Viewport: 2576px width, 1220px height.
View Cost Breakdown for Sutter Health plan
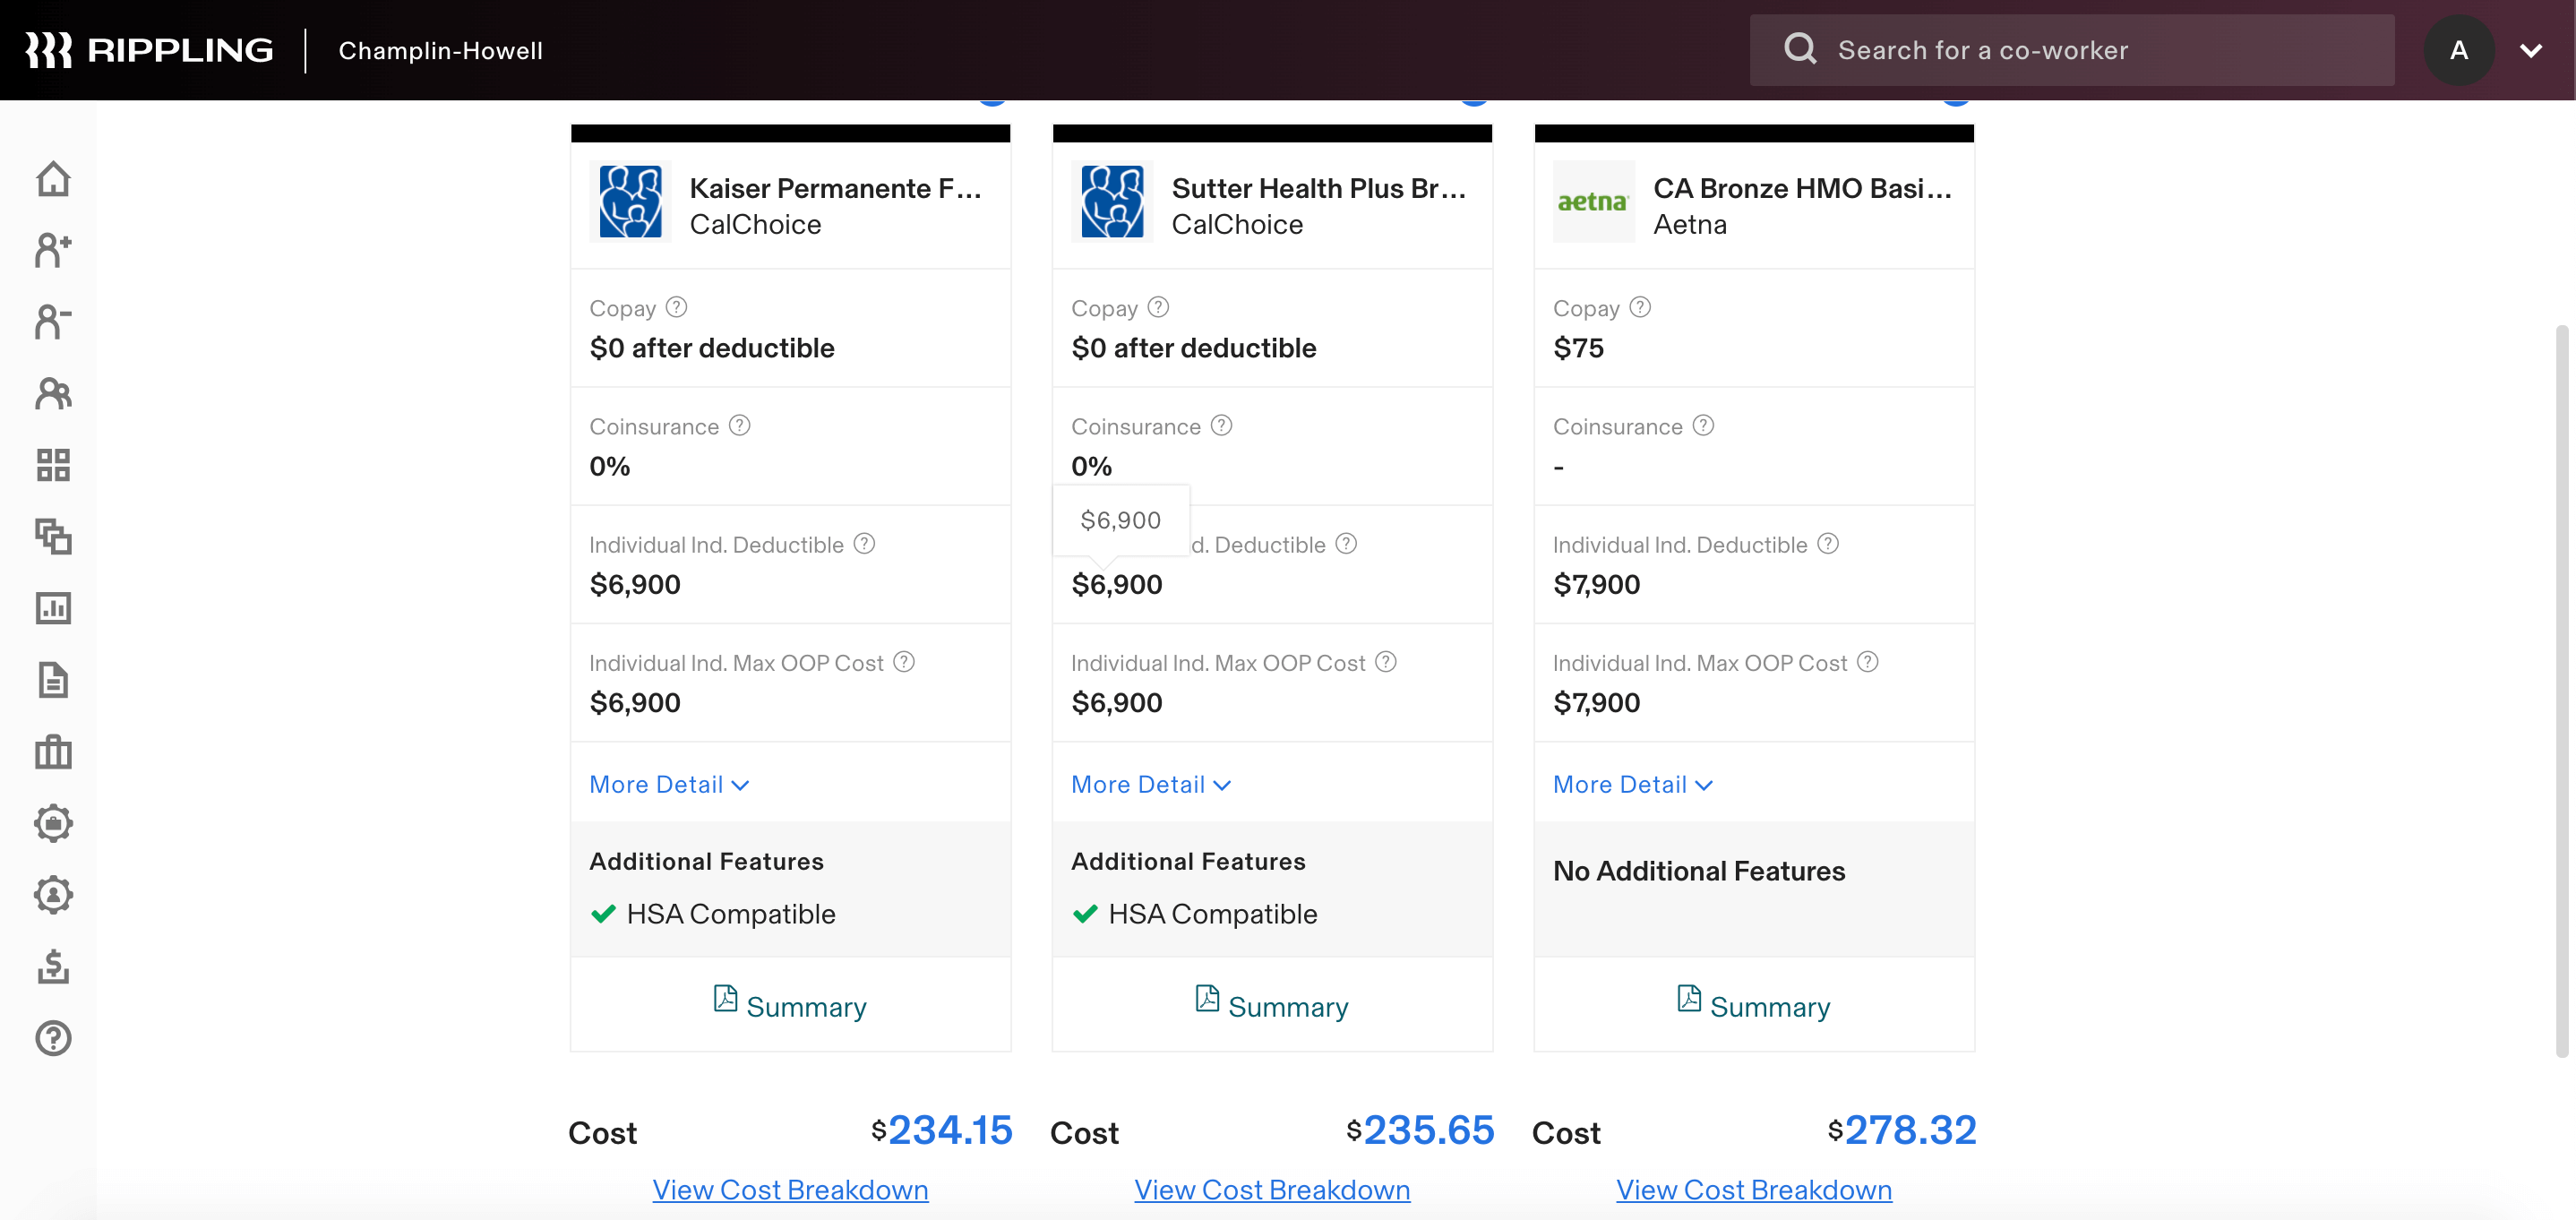(1272, 1190)
